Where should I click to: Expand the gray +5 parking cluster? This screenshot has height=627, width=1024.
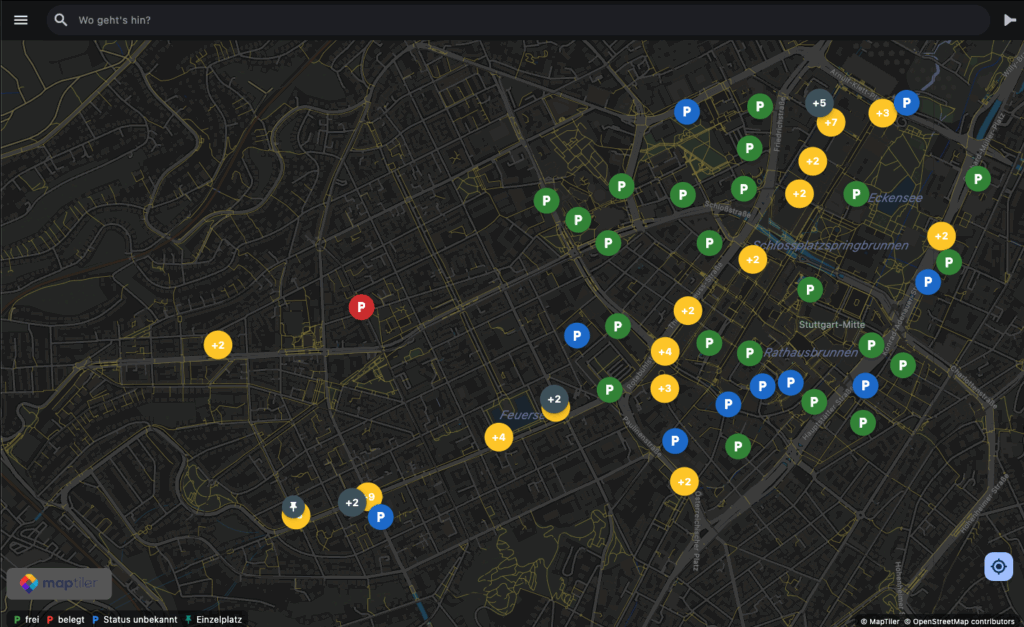pyautogui.click(x=819, y=103)
